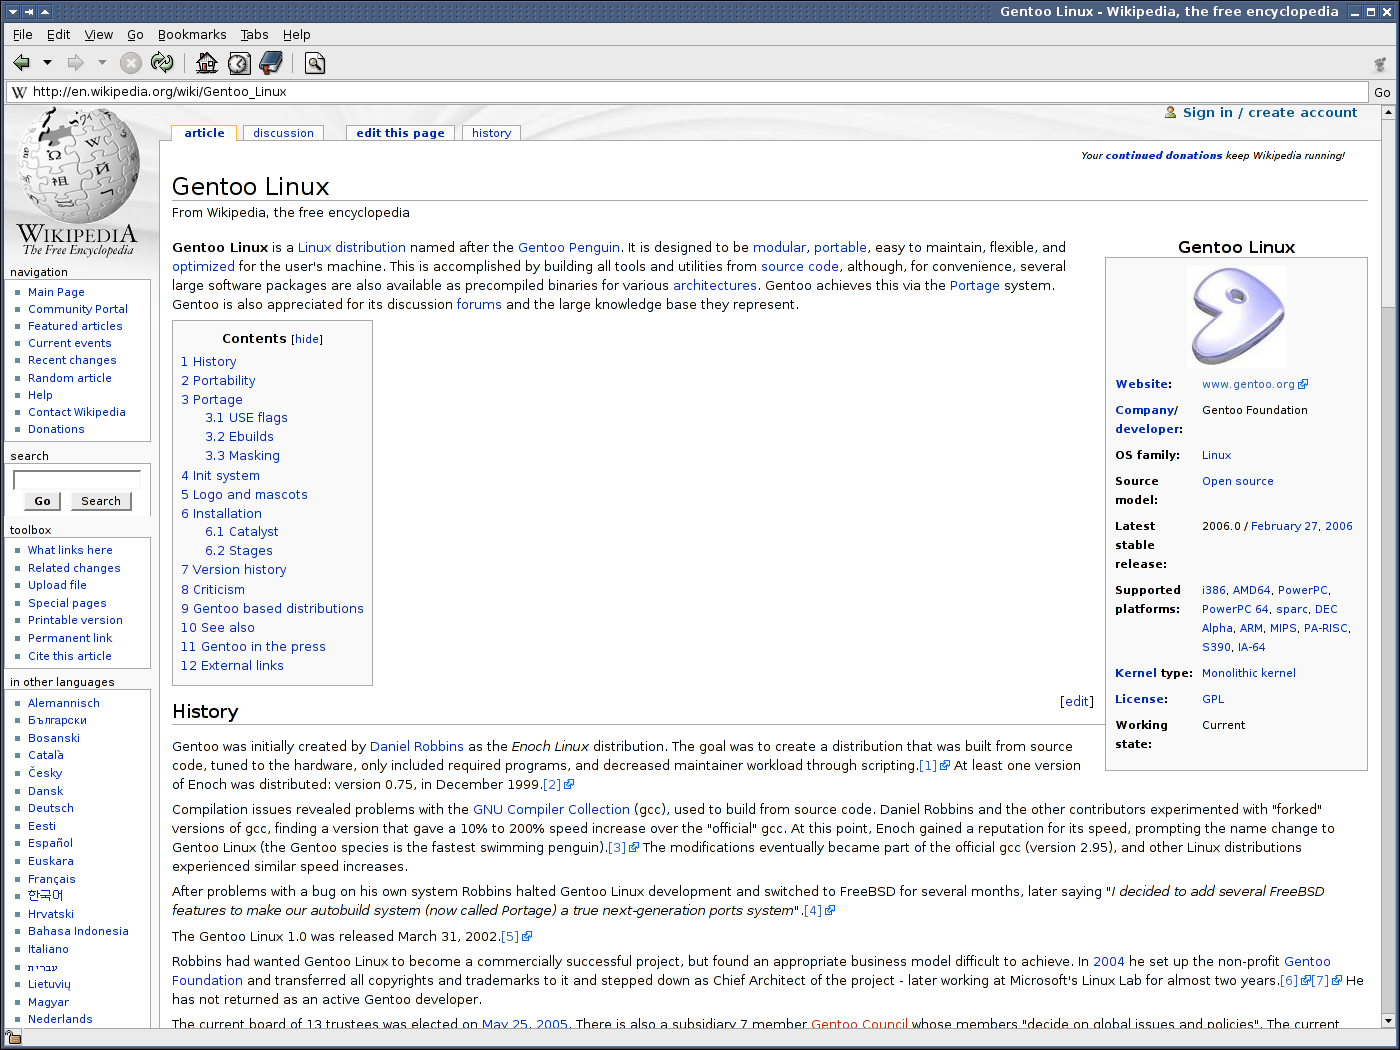Open the File menu
The image size is (1400, 1050).
tap(22, 35)
